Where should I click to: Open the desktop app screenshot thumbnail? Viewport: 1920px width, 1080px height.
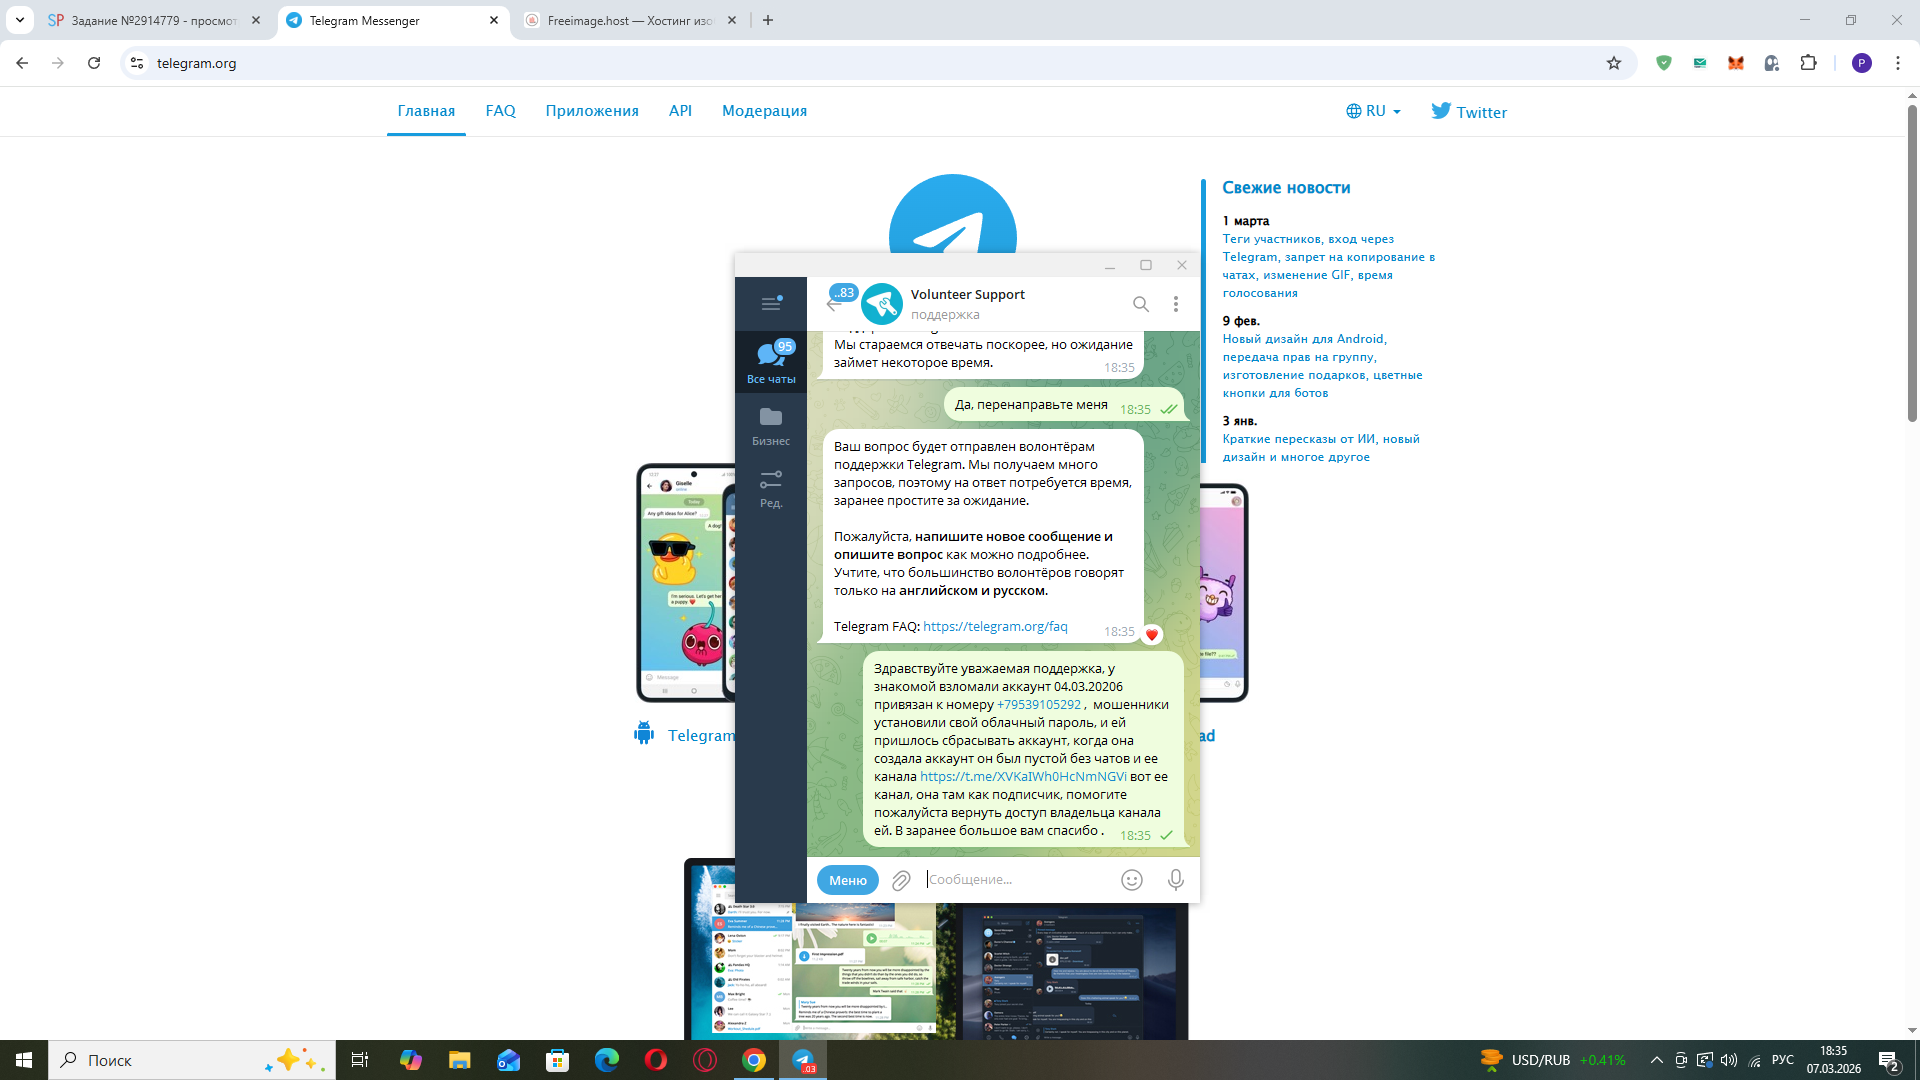[936, 949]
